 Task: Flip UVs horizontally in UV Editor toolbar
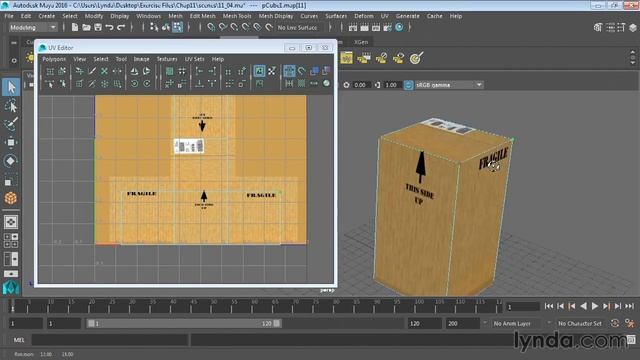(134, 71)
